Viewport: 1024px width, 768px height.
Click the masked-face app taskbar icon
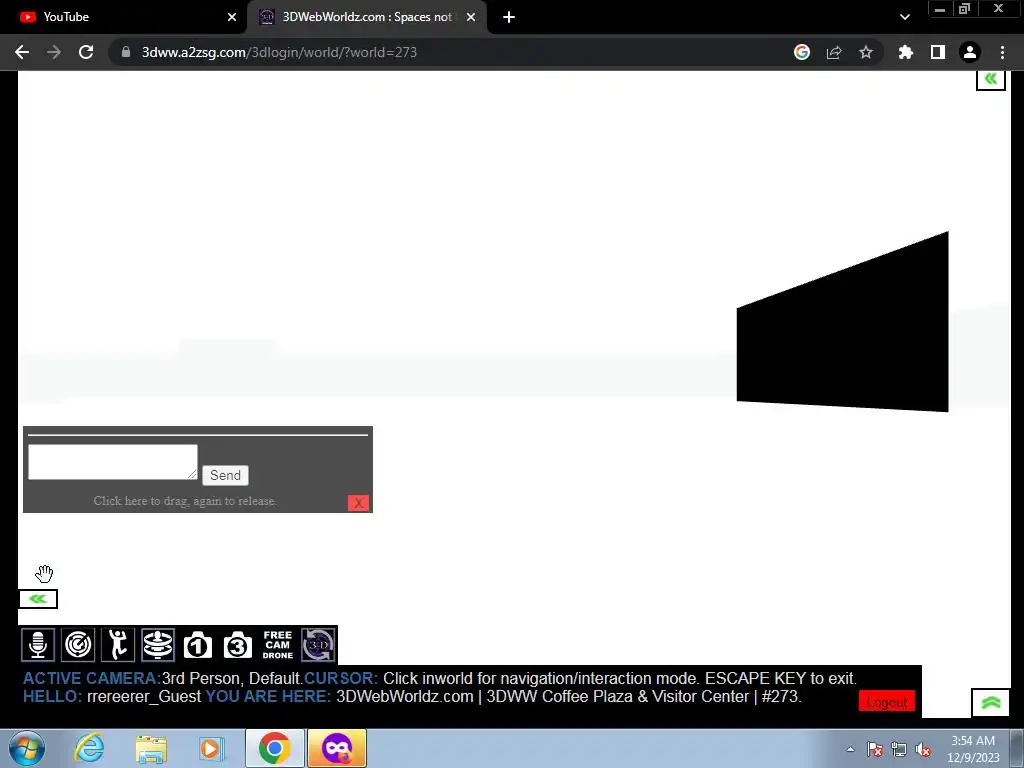click(x=337, y=748)
